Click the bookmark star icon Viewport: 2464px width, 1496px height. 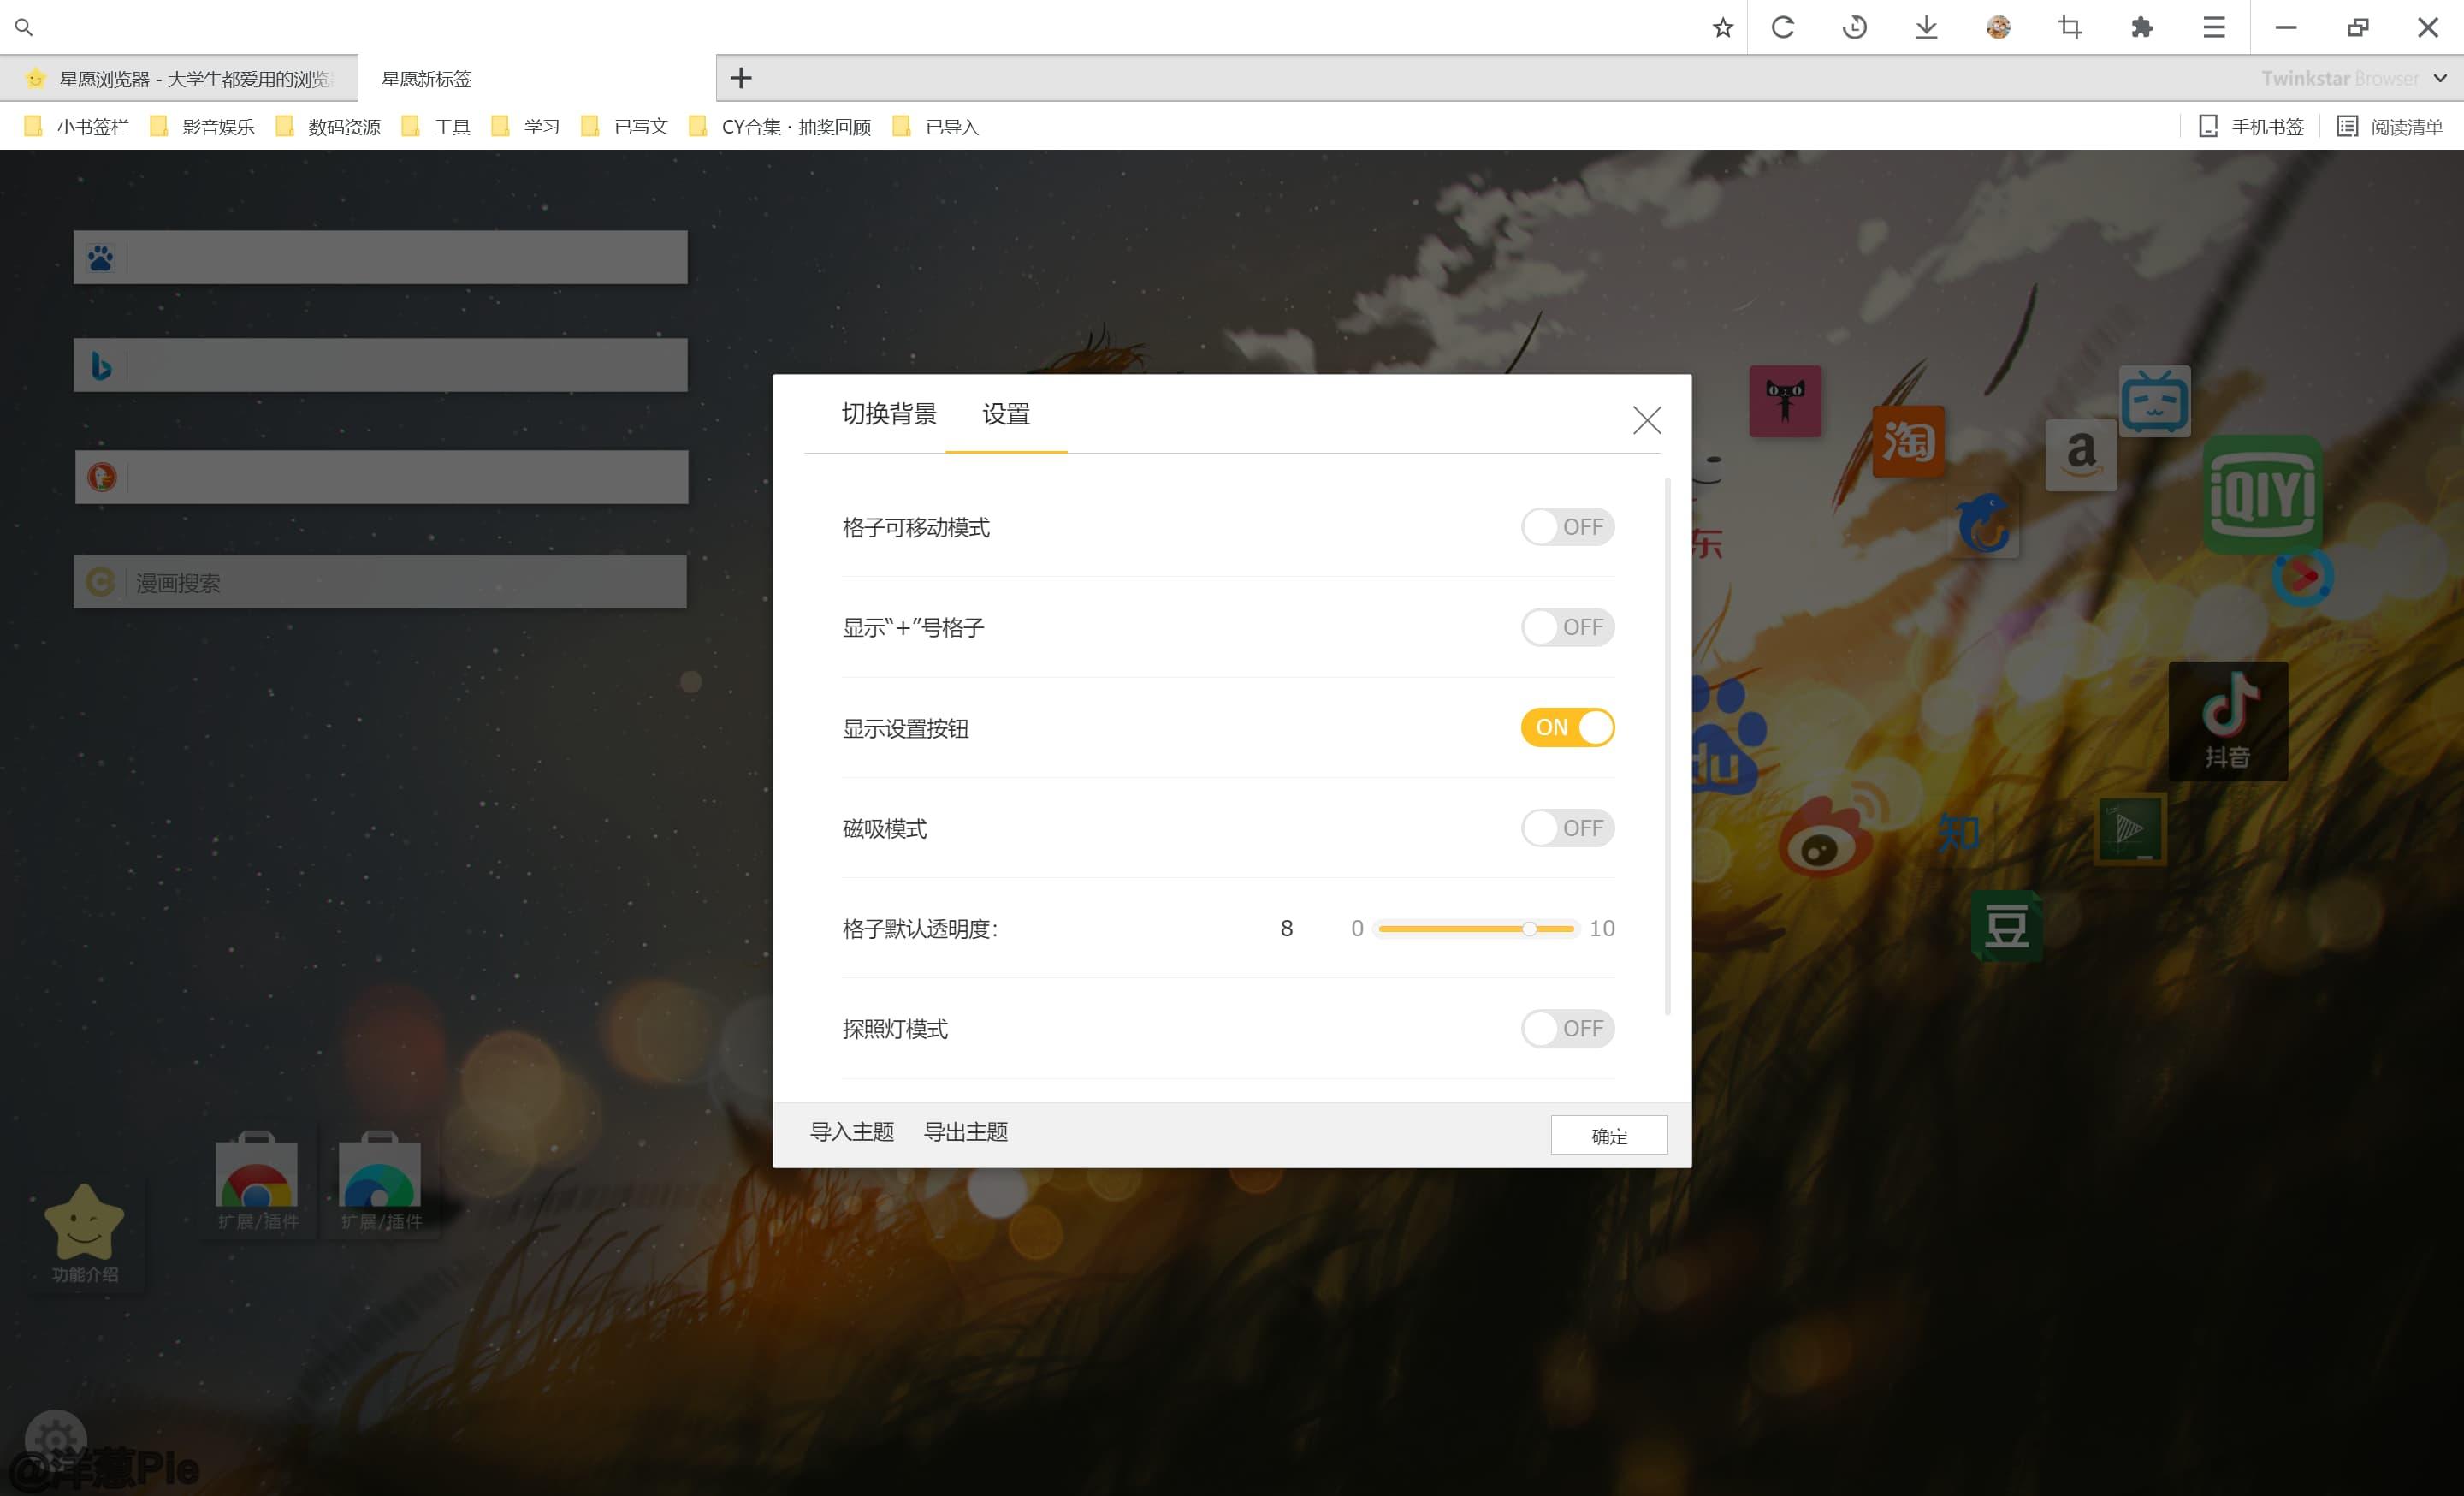[x=1722, y=28]
